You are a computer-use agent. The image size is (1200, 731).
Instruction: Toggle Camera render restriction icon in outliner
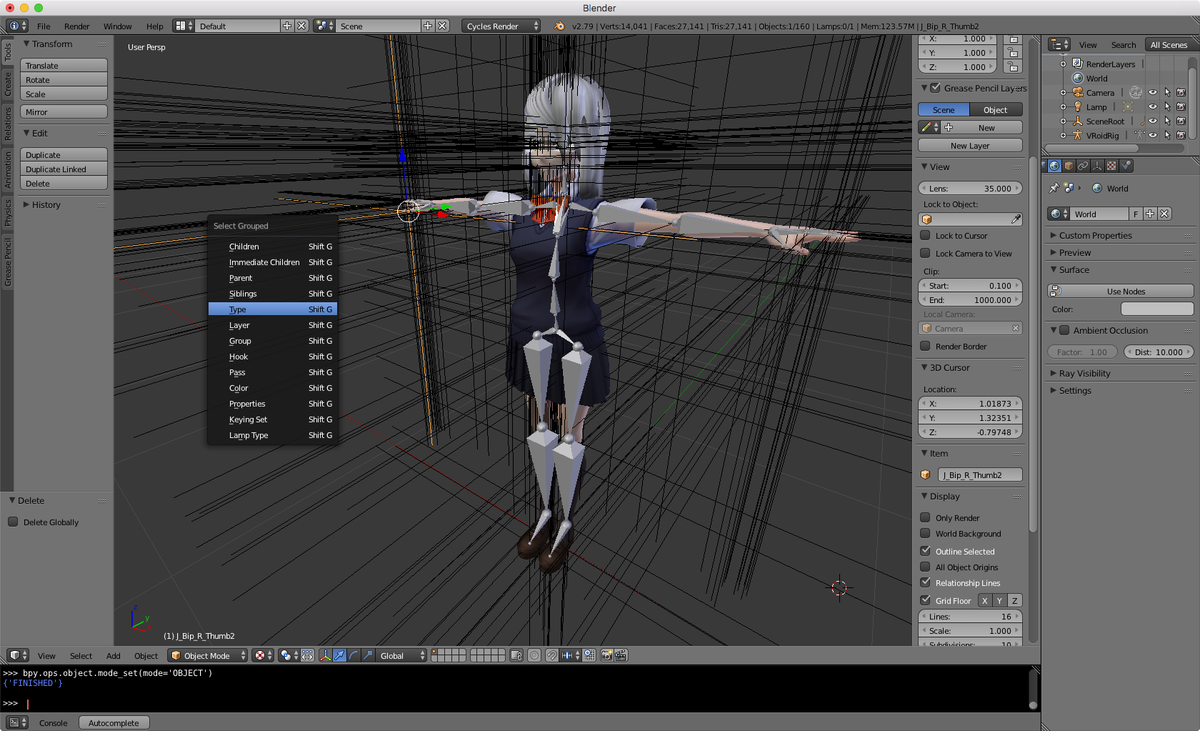pyautogui.click(x=1181, y=92)
